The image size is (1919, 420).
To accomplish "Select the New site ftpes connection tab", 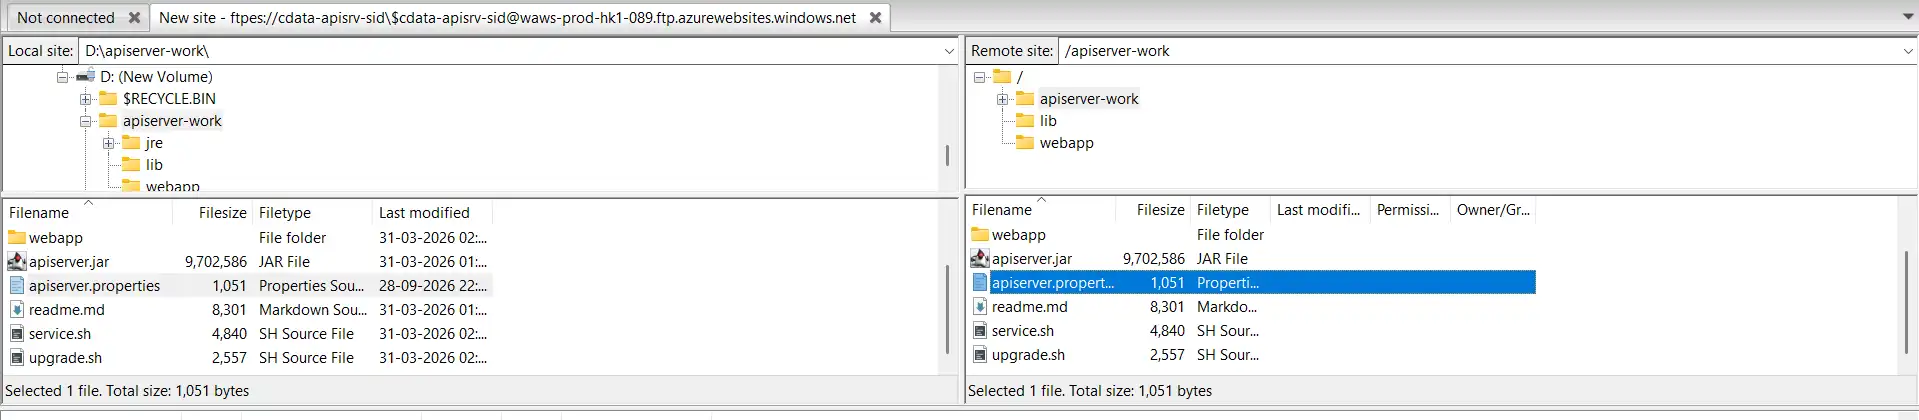I will 508,18.
